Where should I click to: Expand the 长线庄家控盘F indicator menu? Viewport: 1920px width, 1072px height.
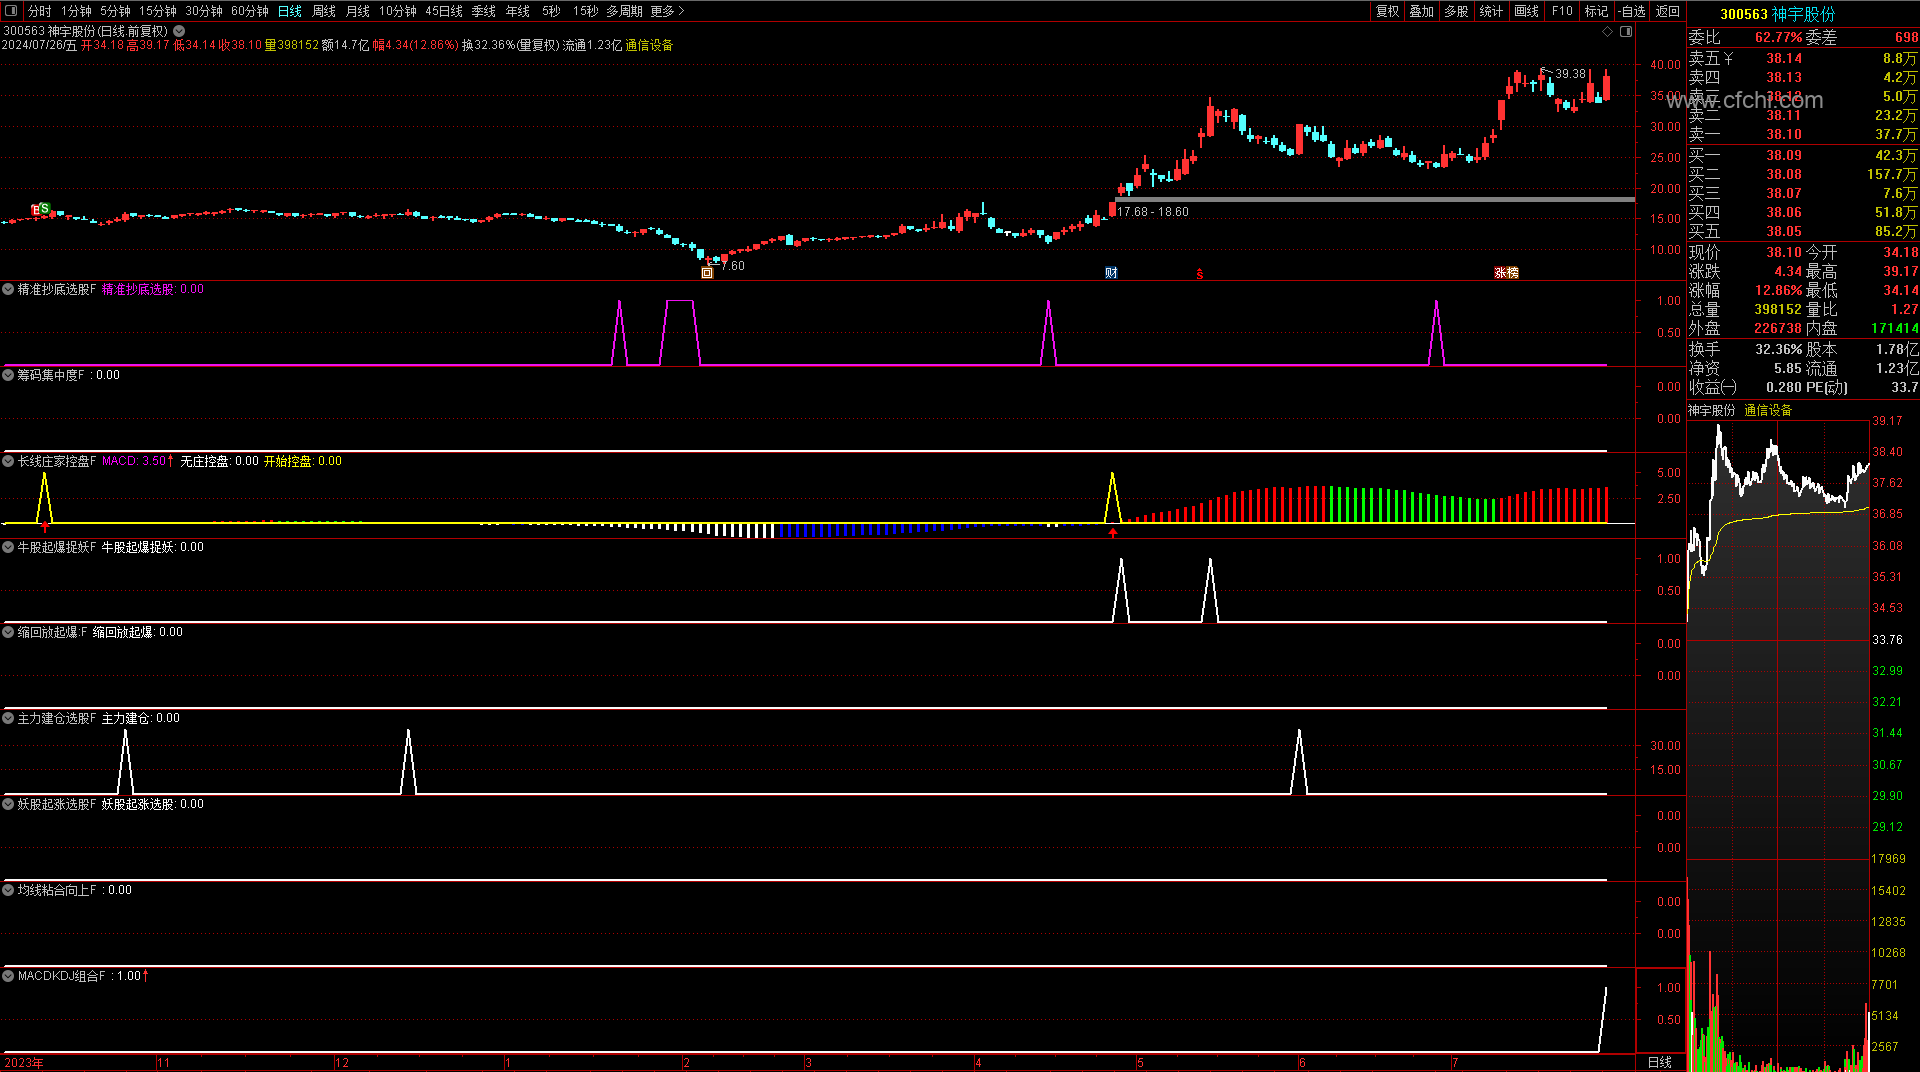9,461
